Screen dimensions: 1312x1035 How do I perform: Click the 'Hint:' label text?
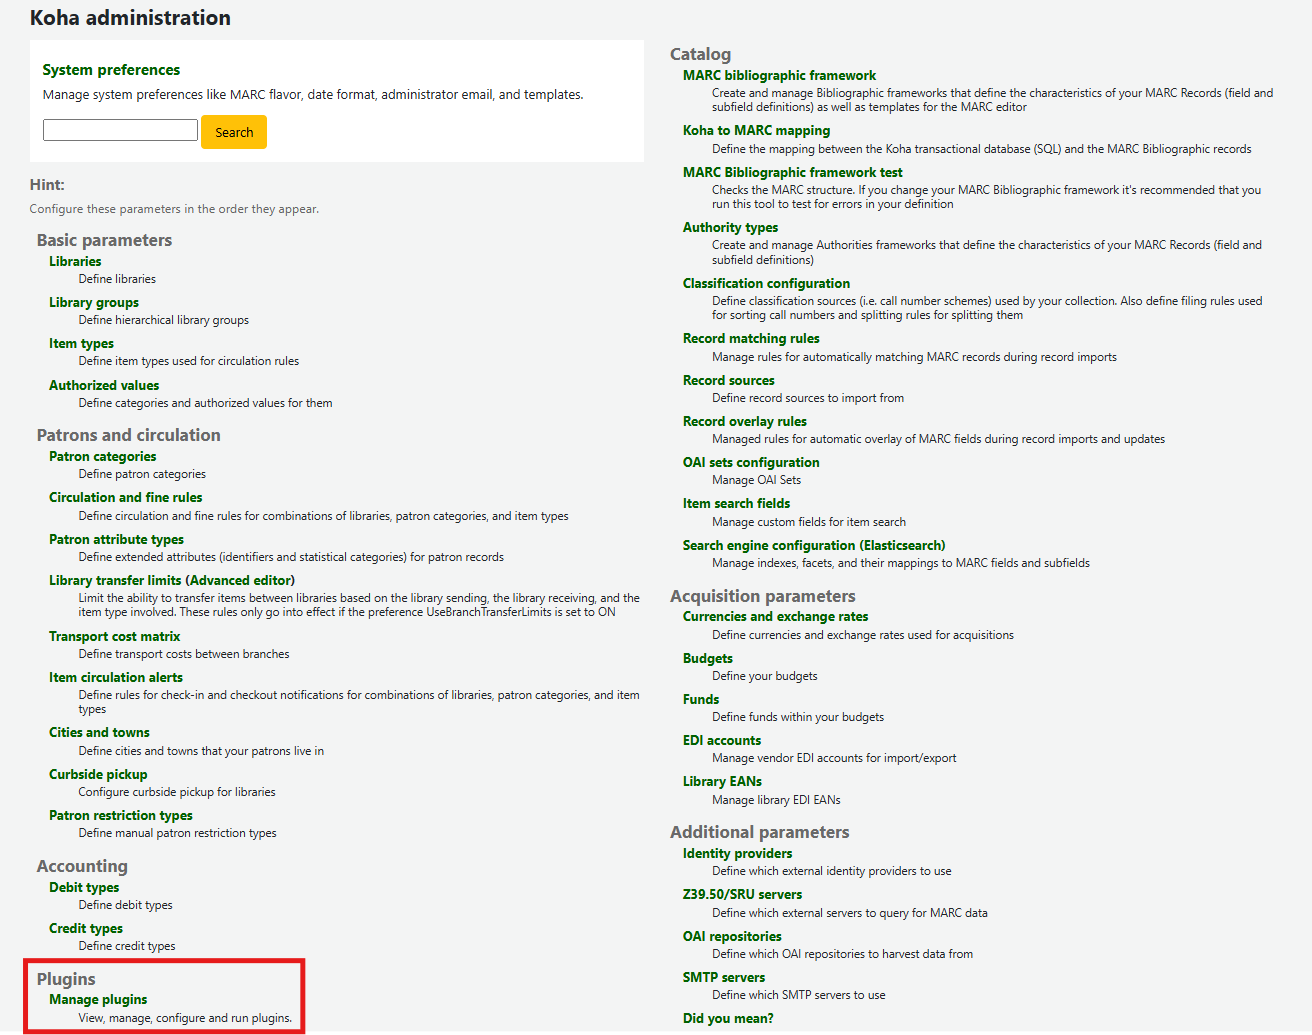pyautogui.click(x=47, y=185)
